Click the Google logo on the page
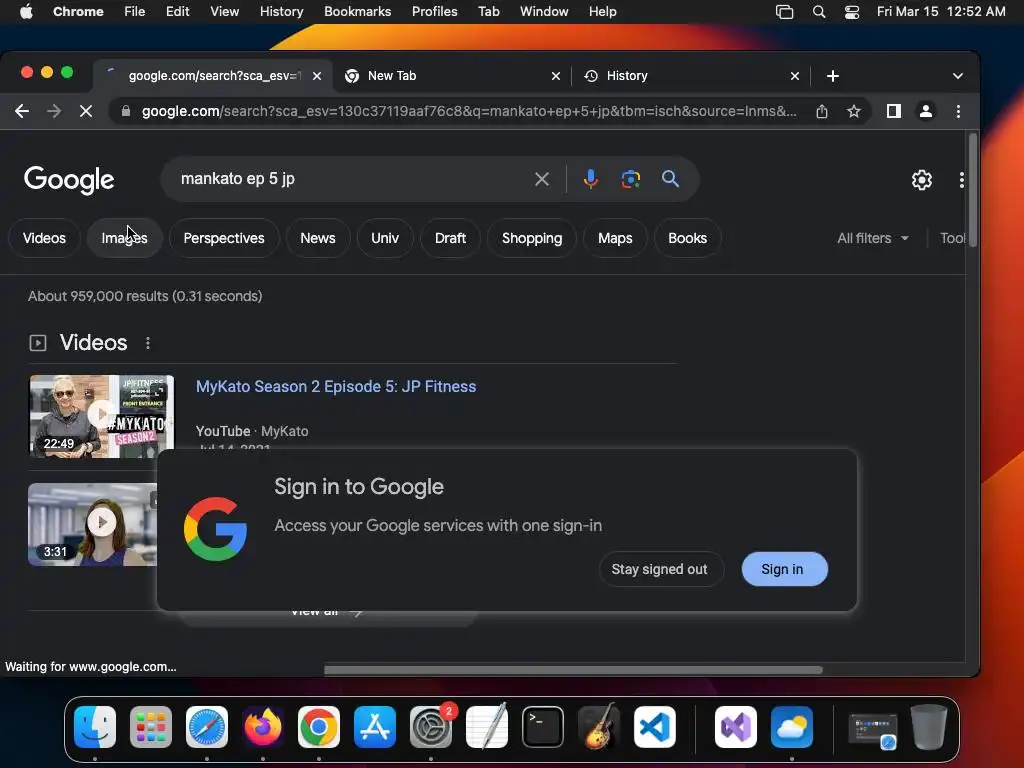 [x=69, y=180]
